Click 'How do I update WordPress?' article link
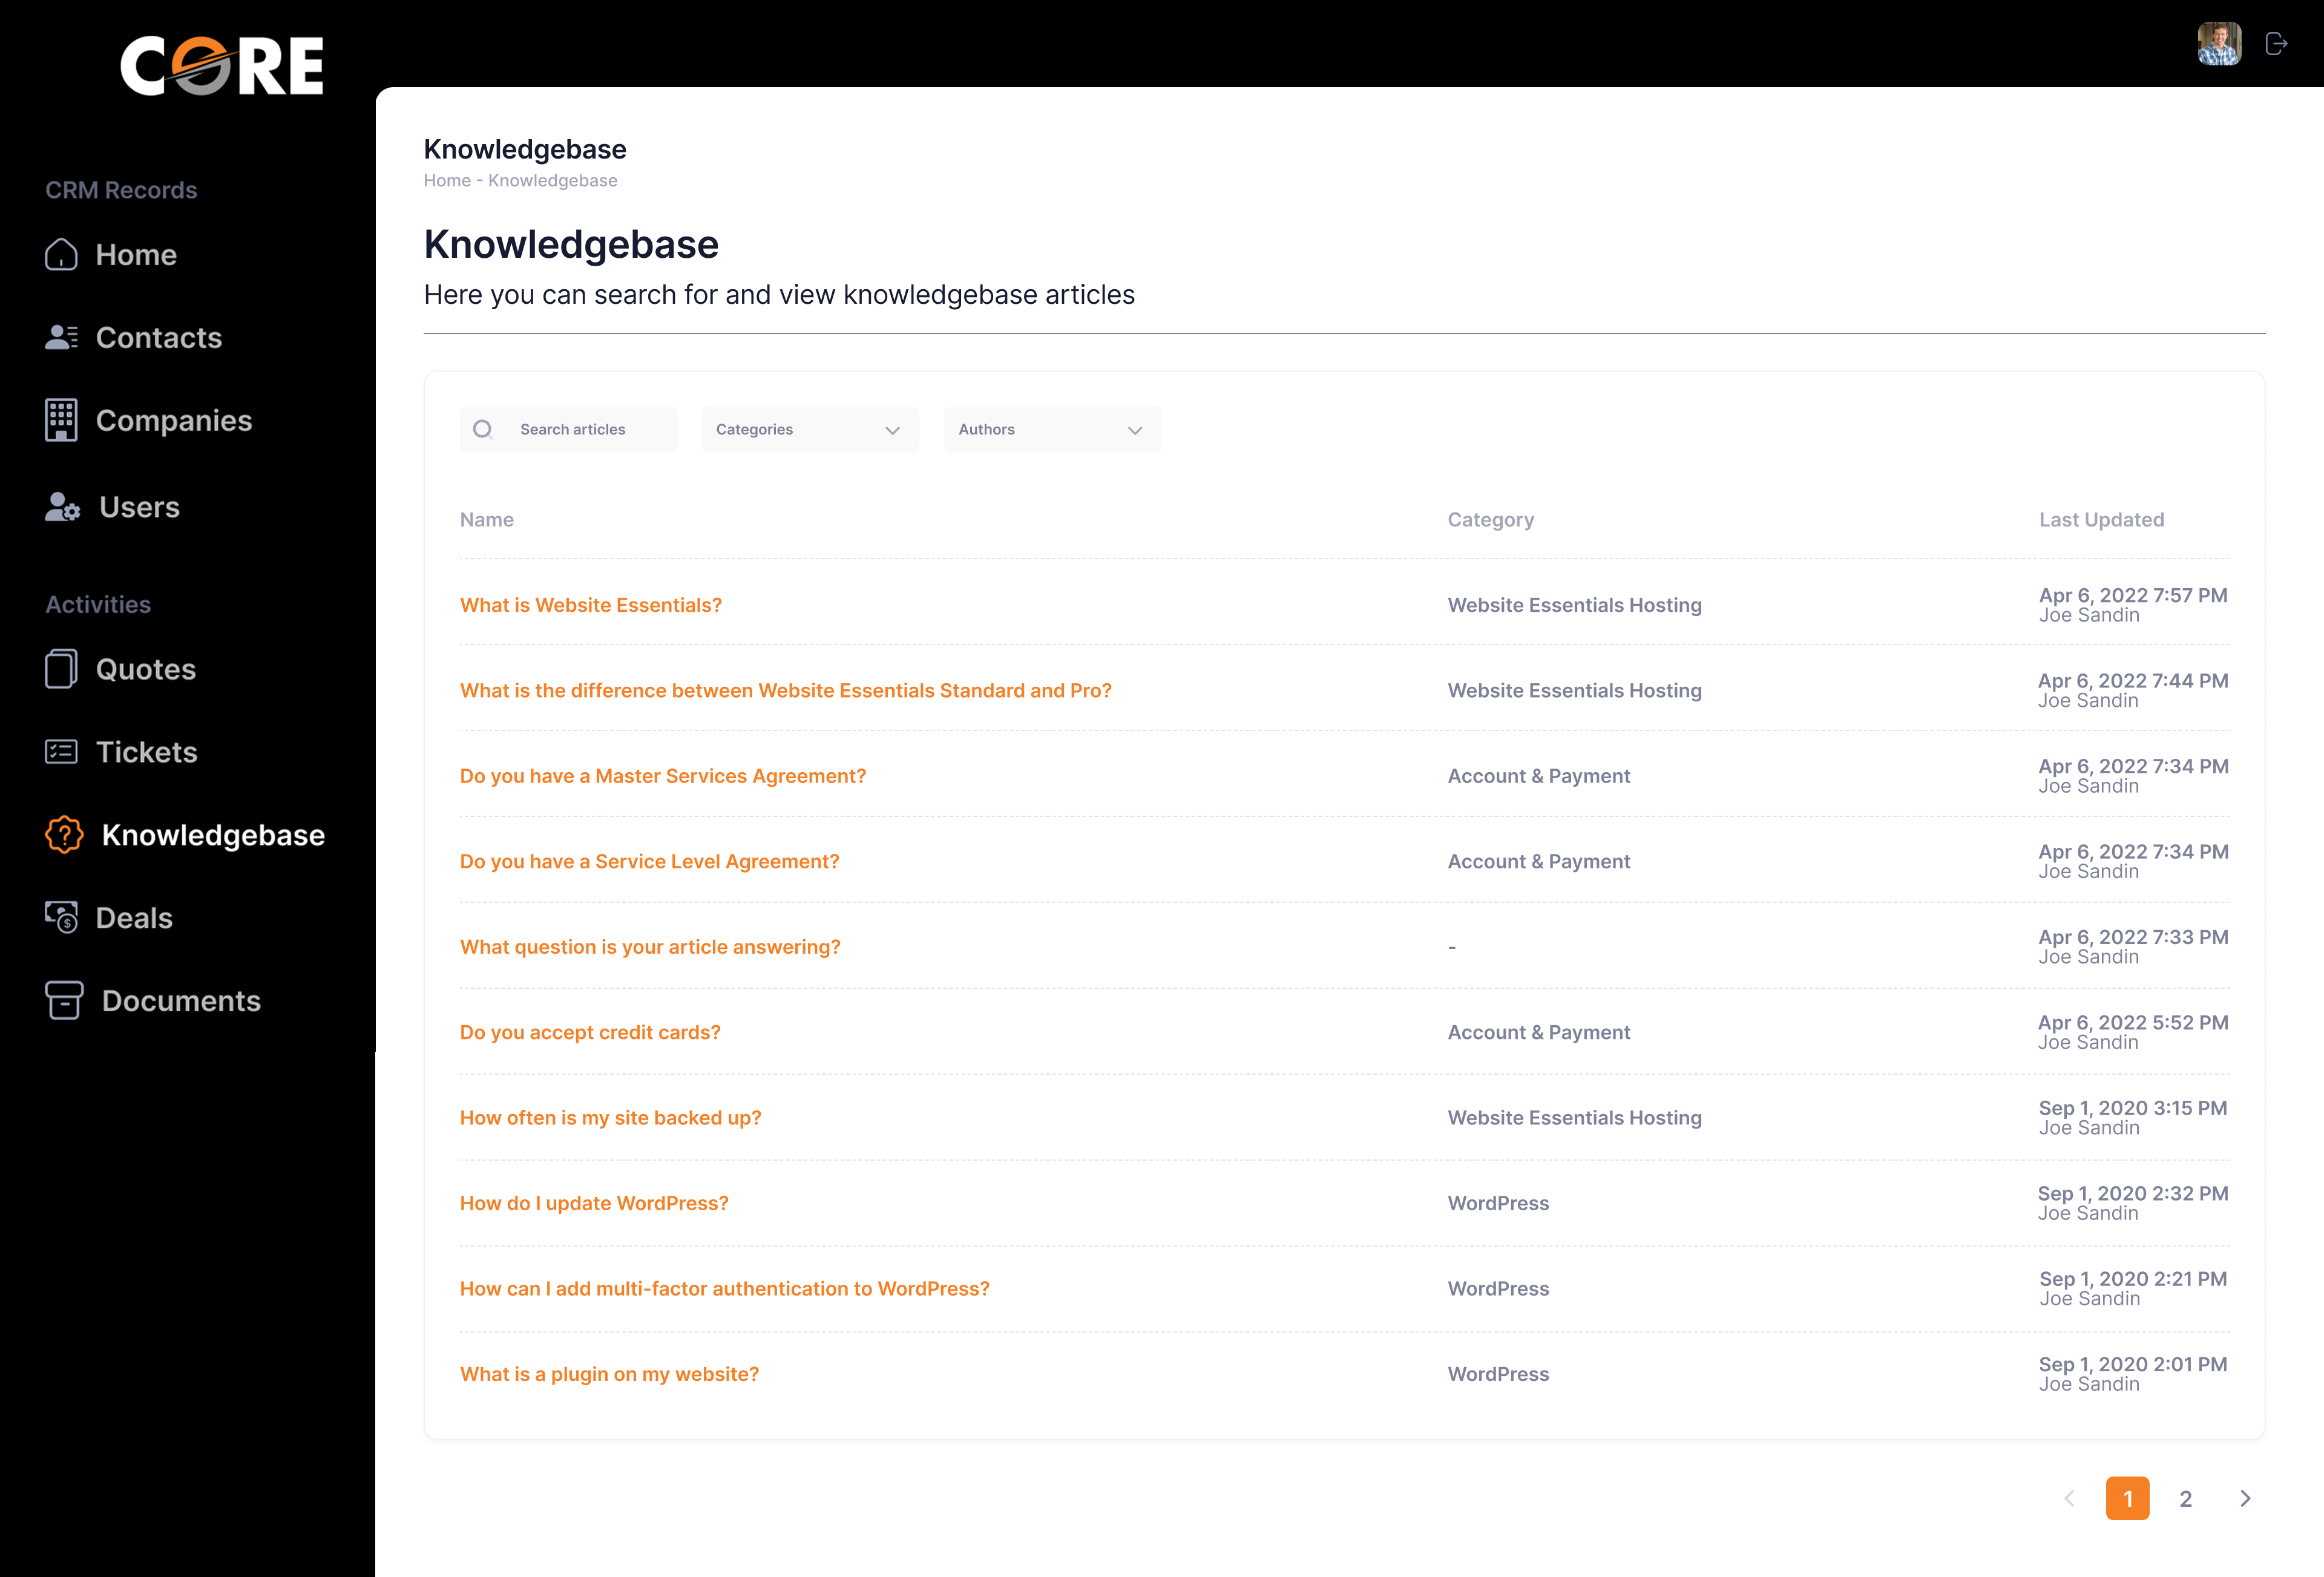This screenshot has height=1577, width=2324. (x=596, y=1202)
